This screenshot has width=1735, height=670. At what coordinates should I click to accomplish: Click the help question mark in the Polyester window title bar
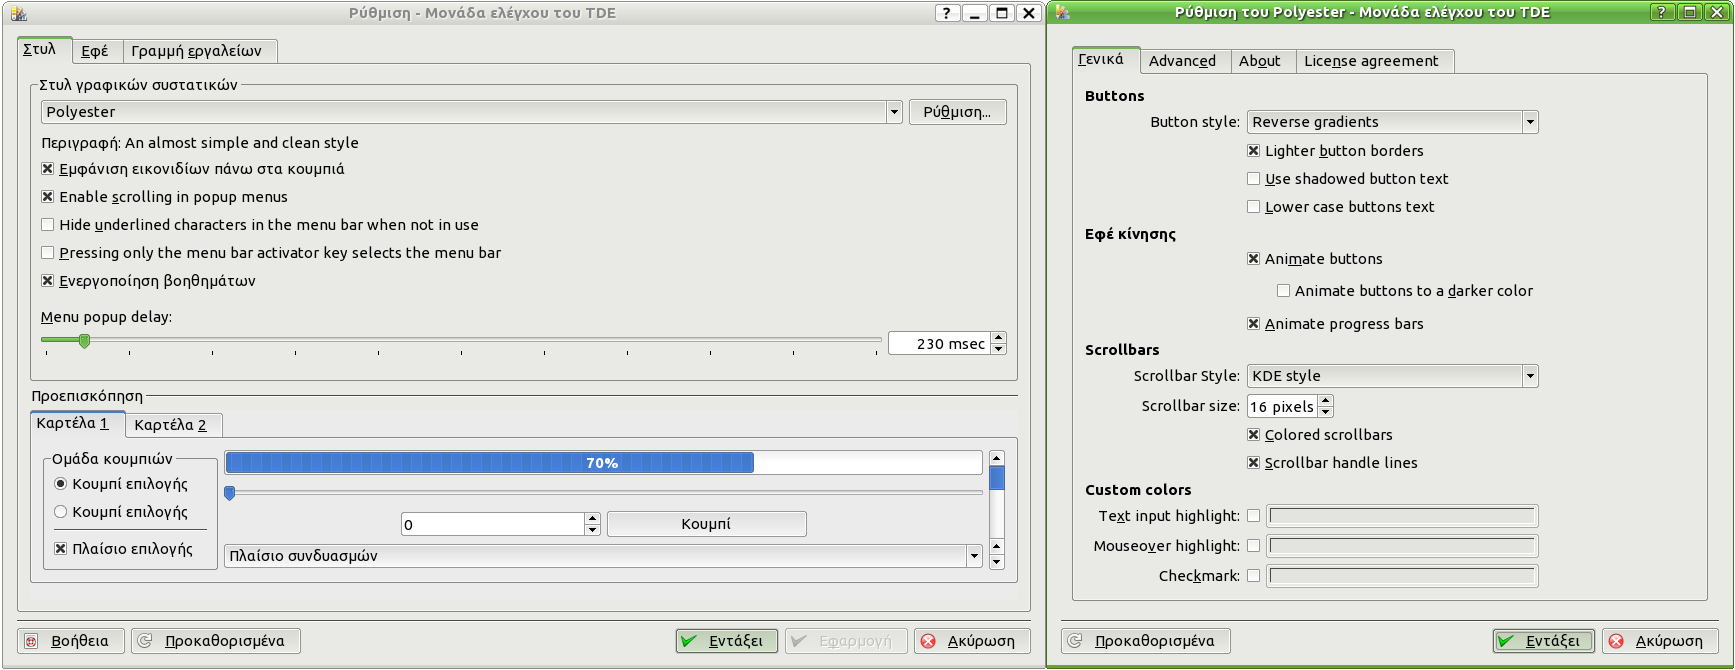1662,12
